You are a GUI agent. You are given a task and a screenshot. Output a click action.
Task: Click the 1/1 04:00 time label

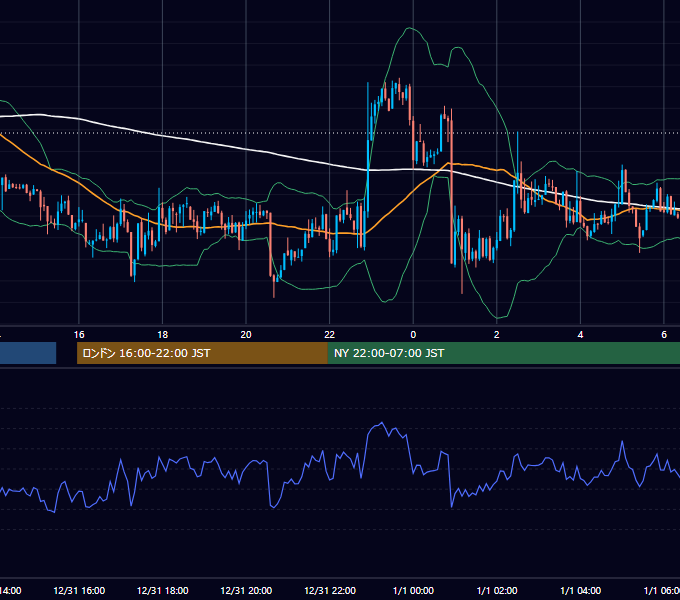coord(581,591)
